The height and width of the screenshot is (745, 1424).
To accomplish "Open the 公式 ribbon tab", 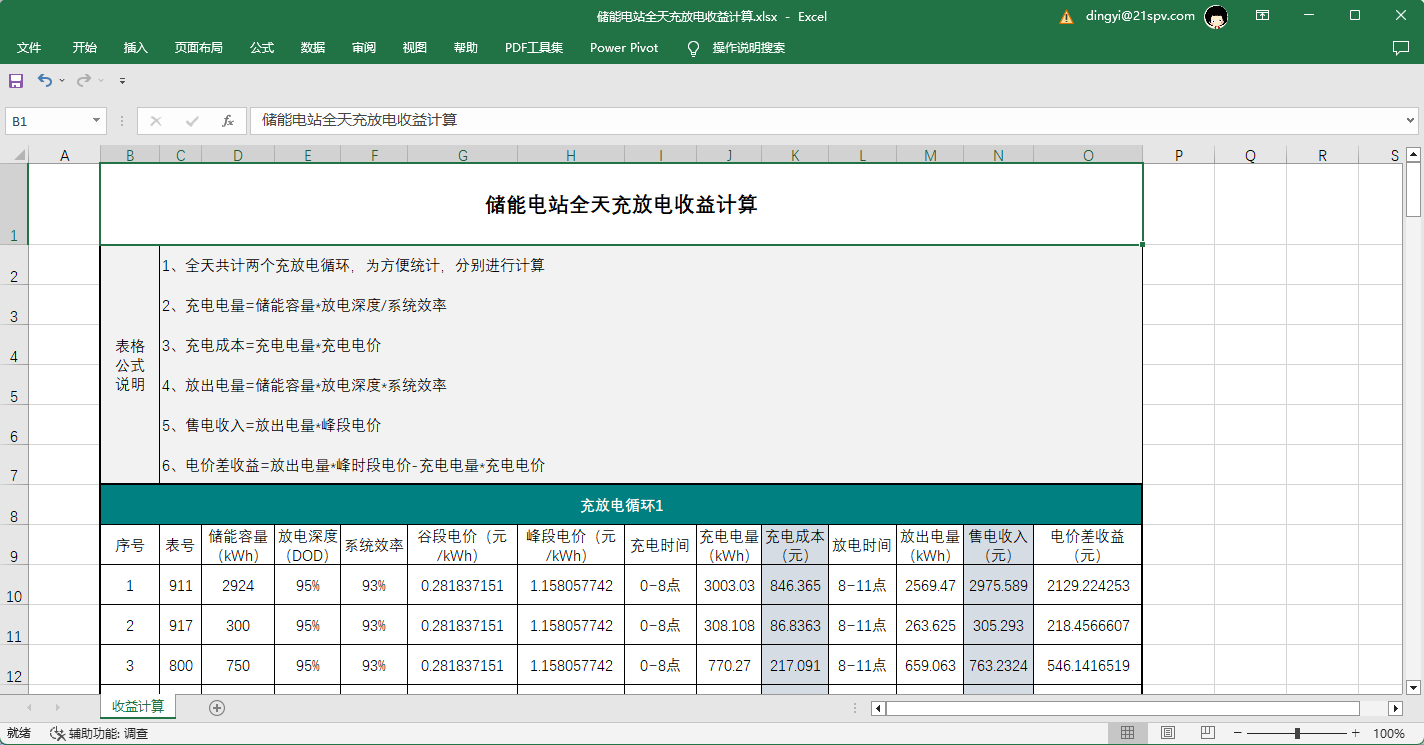I will tap(262, 47).
